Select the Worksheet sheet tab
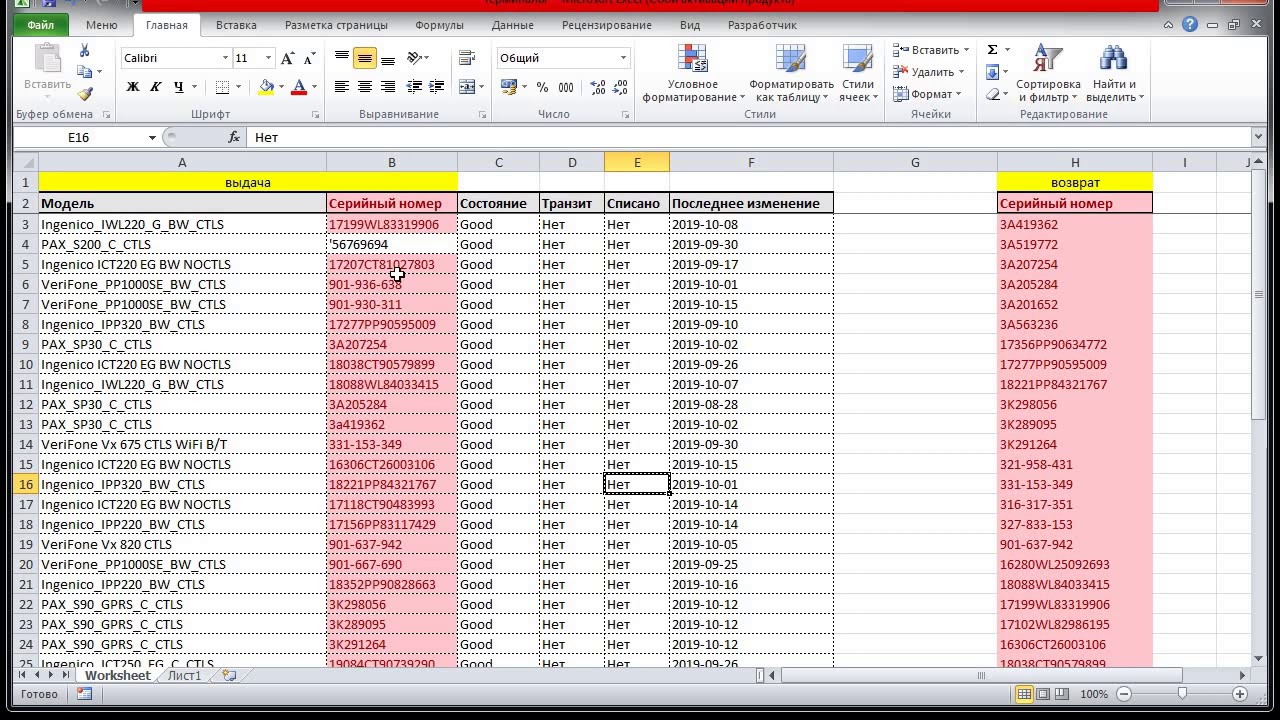This screenshot has width=1280, height=720. pos(117,676)
